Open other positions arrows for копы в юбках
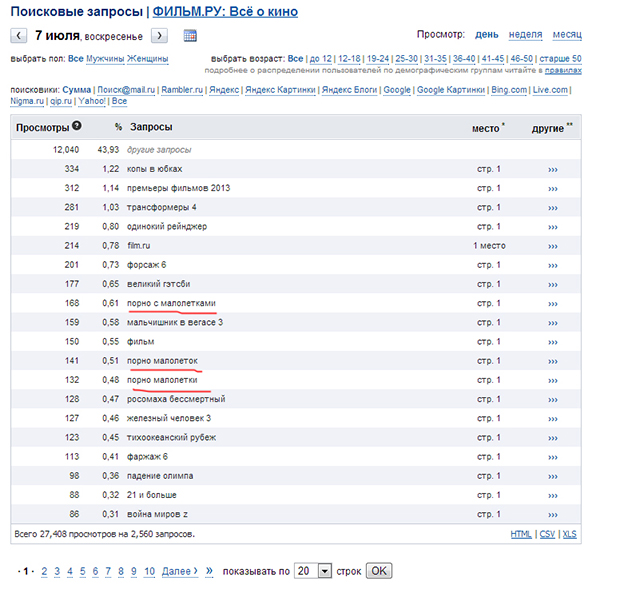The height and width of the screenshot is (589, 620). pyautogui.click(x=553, y=169)
